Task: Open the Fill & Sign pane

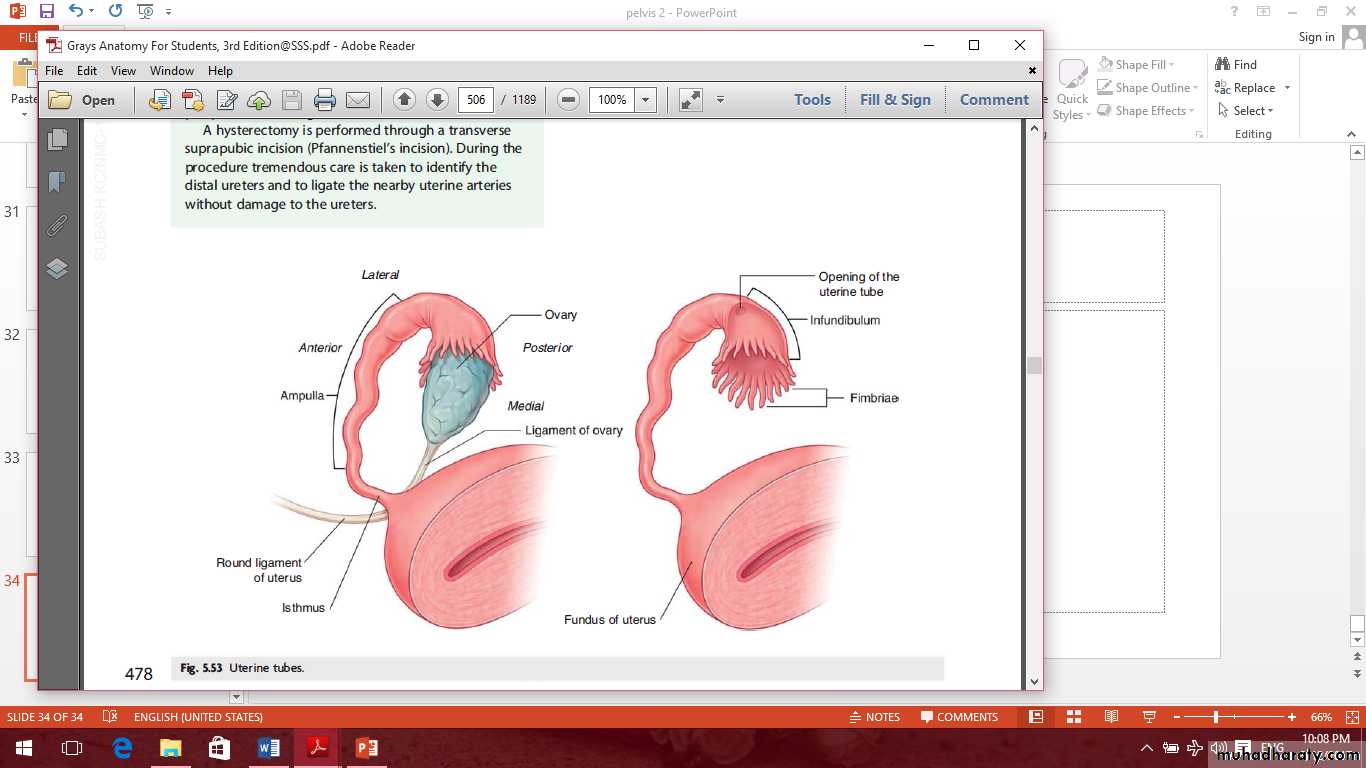Action: pyautogui.click(x=895, y=100)
